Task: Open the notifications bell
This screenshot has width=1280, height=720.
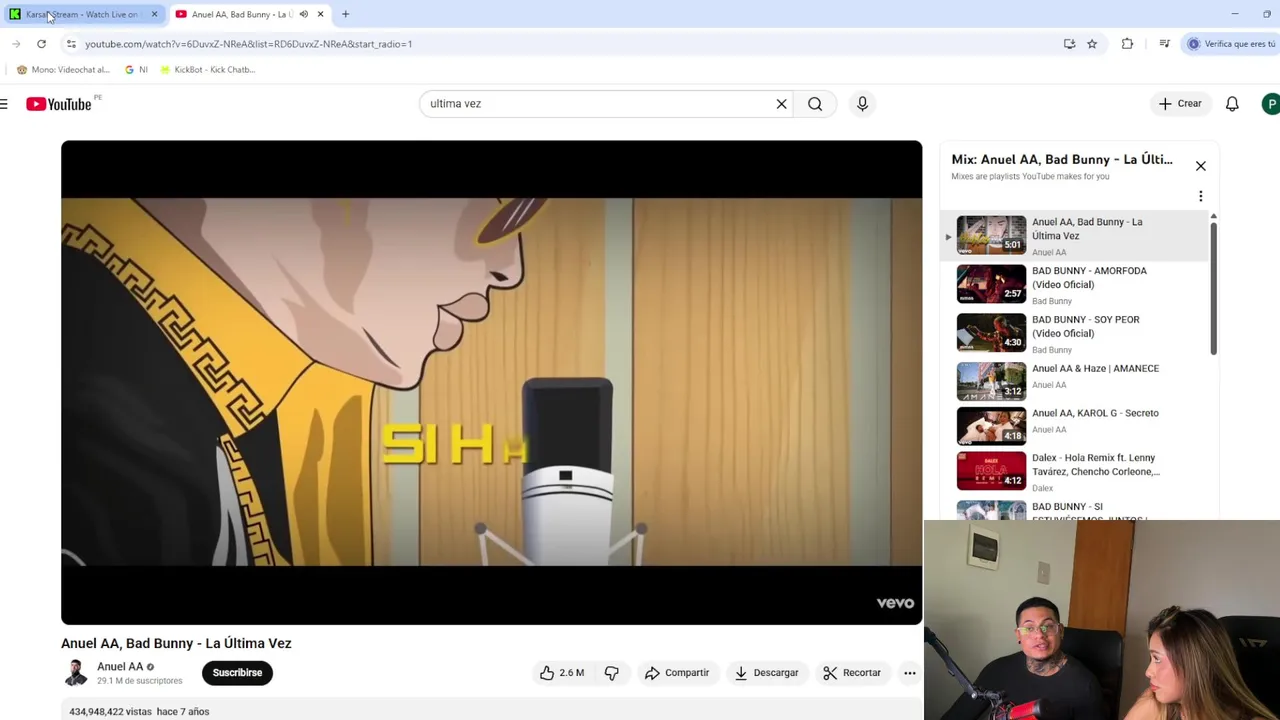Action: click(1232, 104)
